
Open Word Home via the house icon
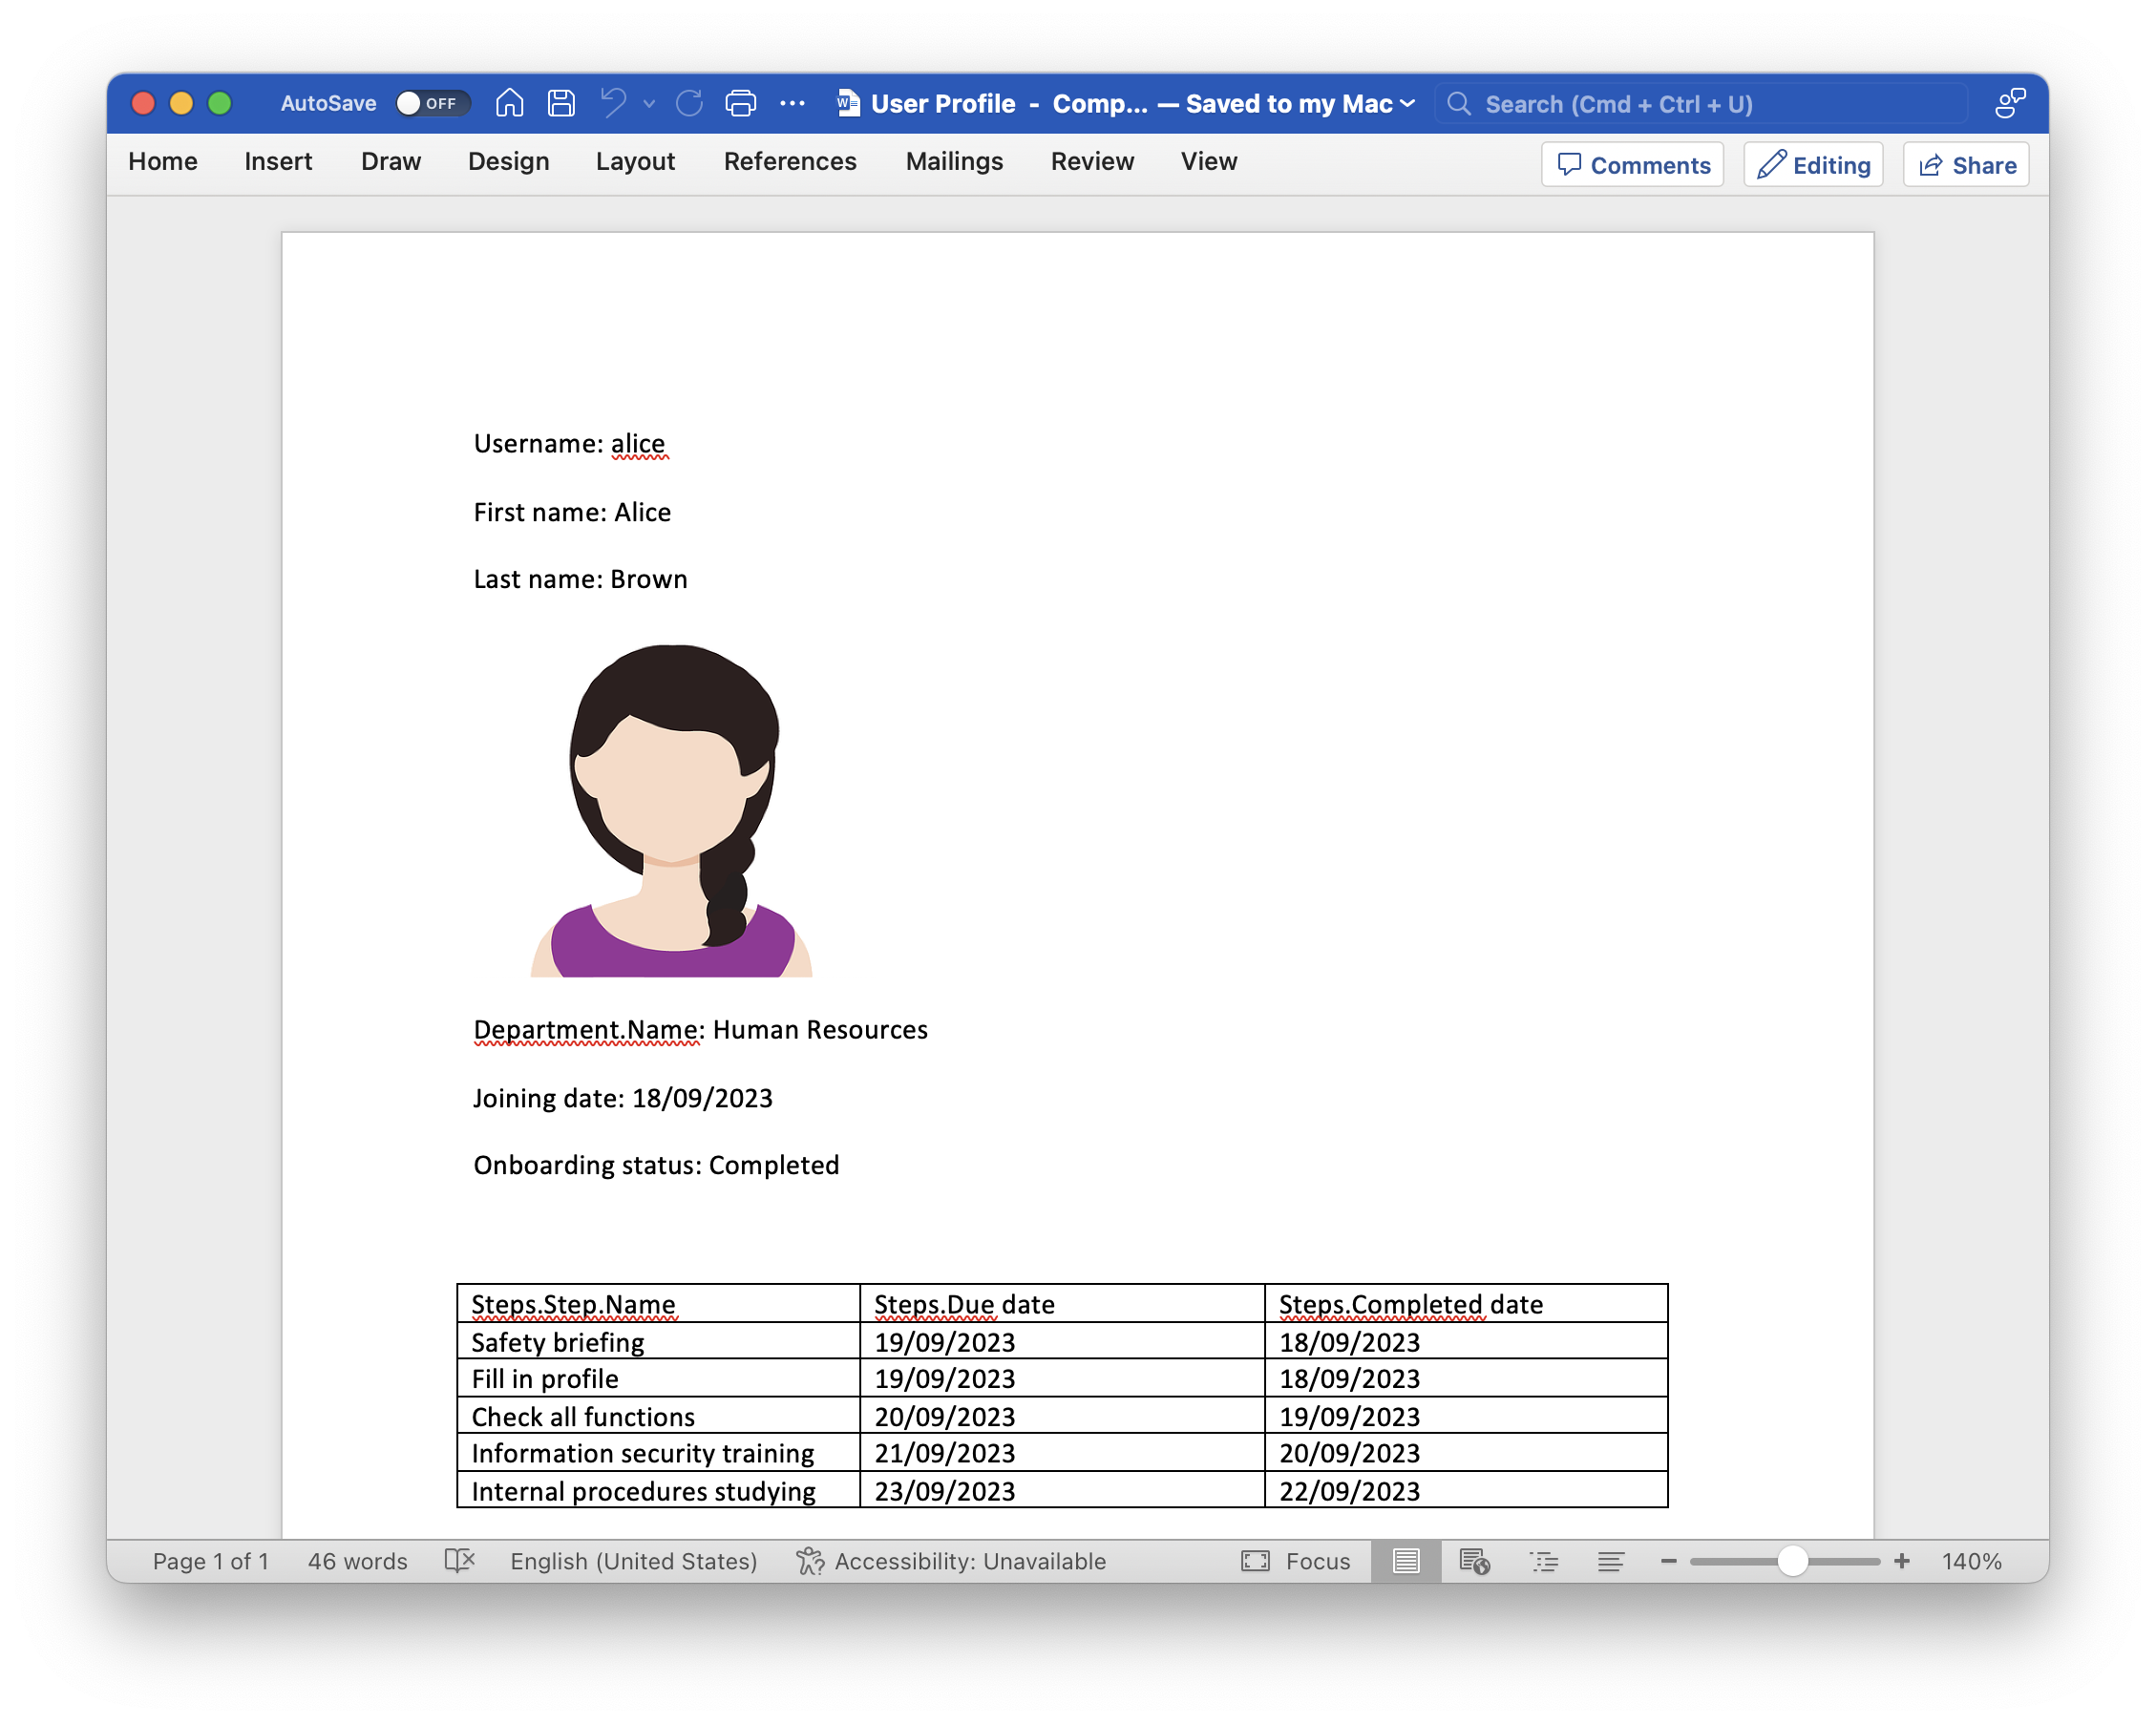[509, 103]
